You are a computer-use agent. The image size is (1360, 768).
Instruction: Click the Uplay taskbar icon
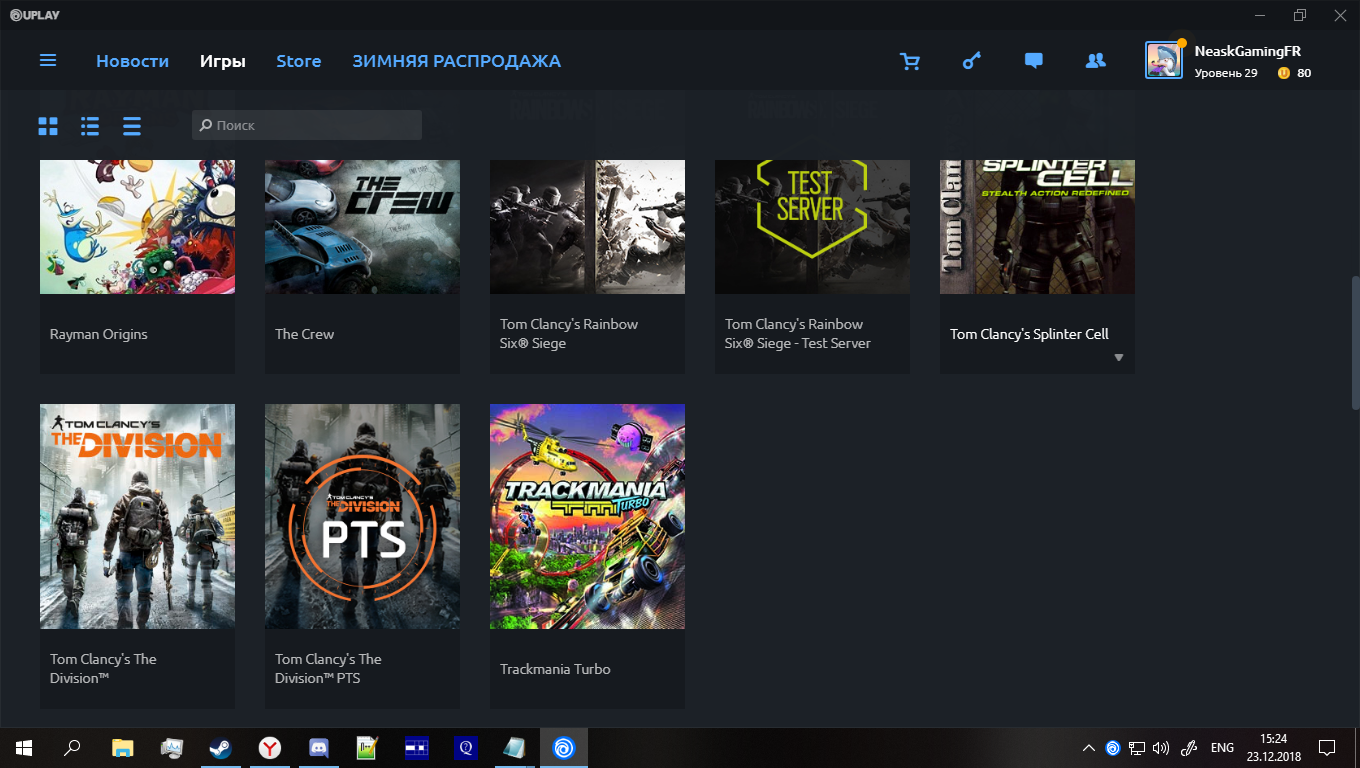(x=564, y=747)
